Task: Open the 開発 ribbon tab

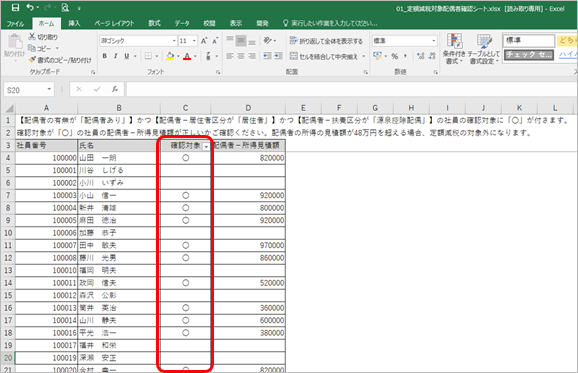Action: pyautogui.click(x=262, y=23)
